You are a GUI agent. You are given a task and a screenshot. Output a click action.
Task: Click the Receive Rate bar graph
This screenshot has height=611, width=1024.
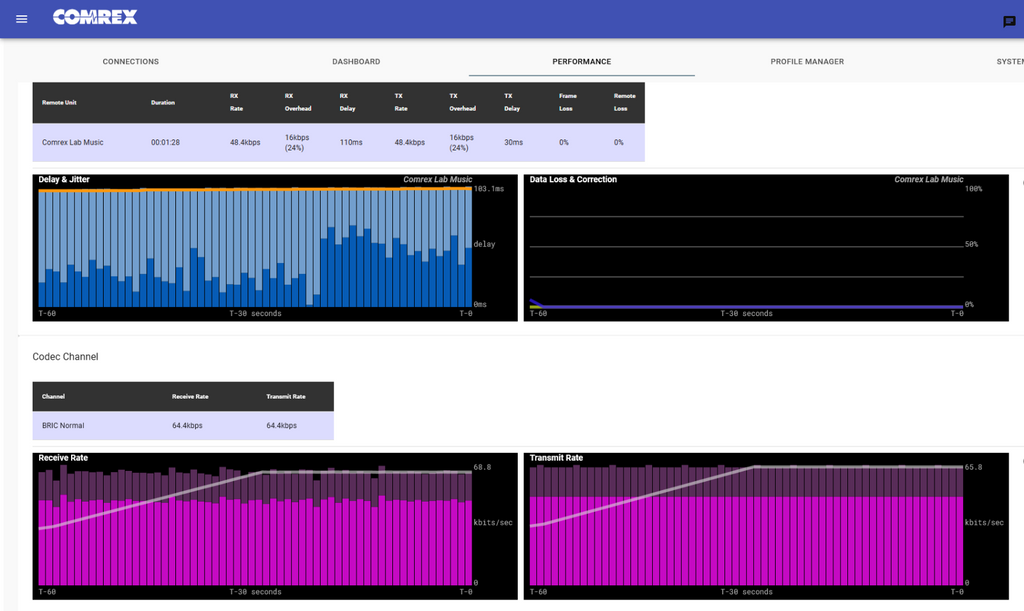tap(255, 526)
